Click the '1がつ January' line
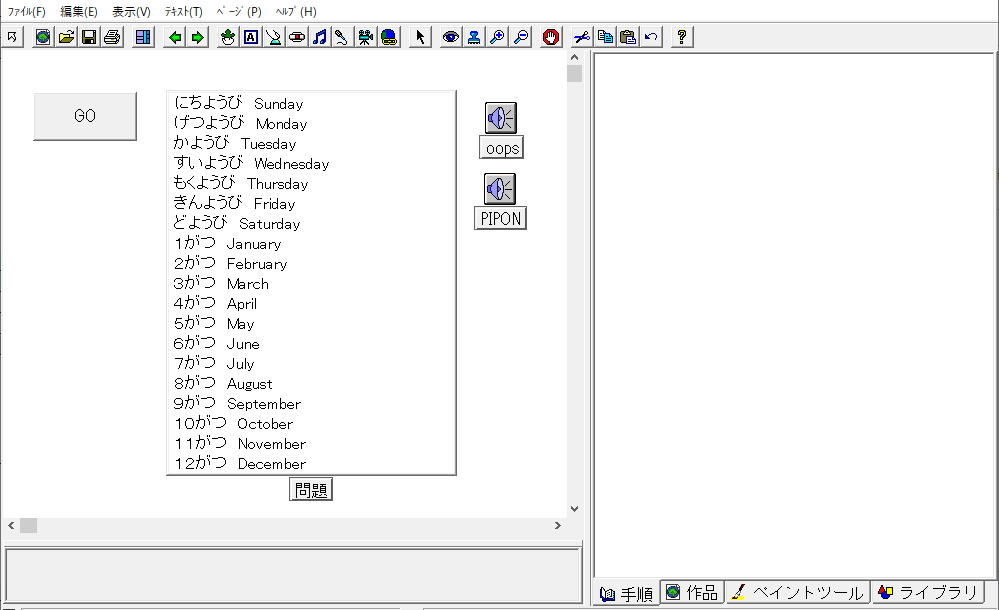The width and height of the screenshot is (999, 610). (x=227, y=243)
